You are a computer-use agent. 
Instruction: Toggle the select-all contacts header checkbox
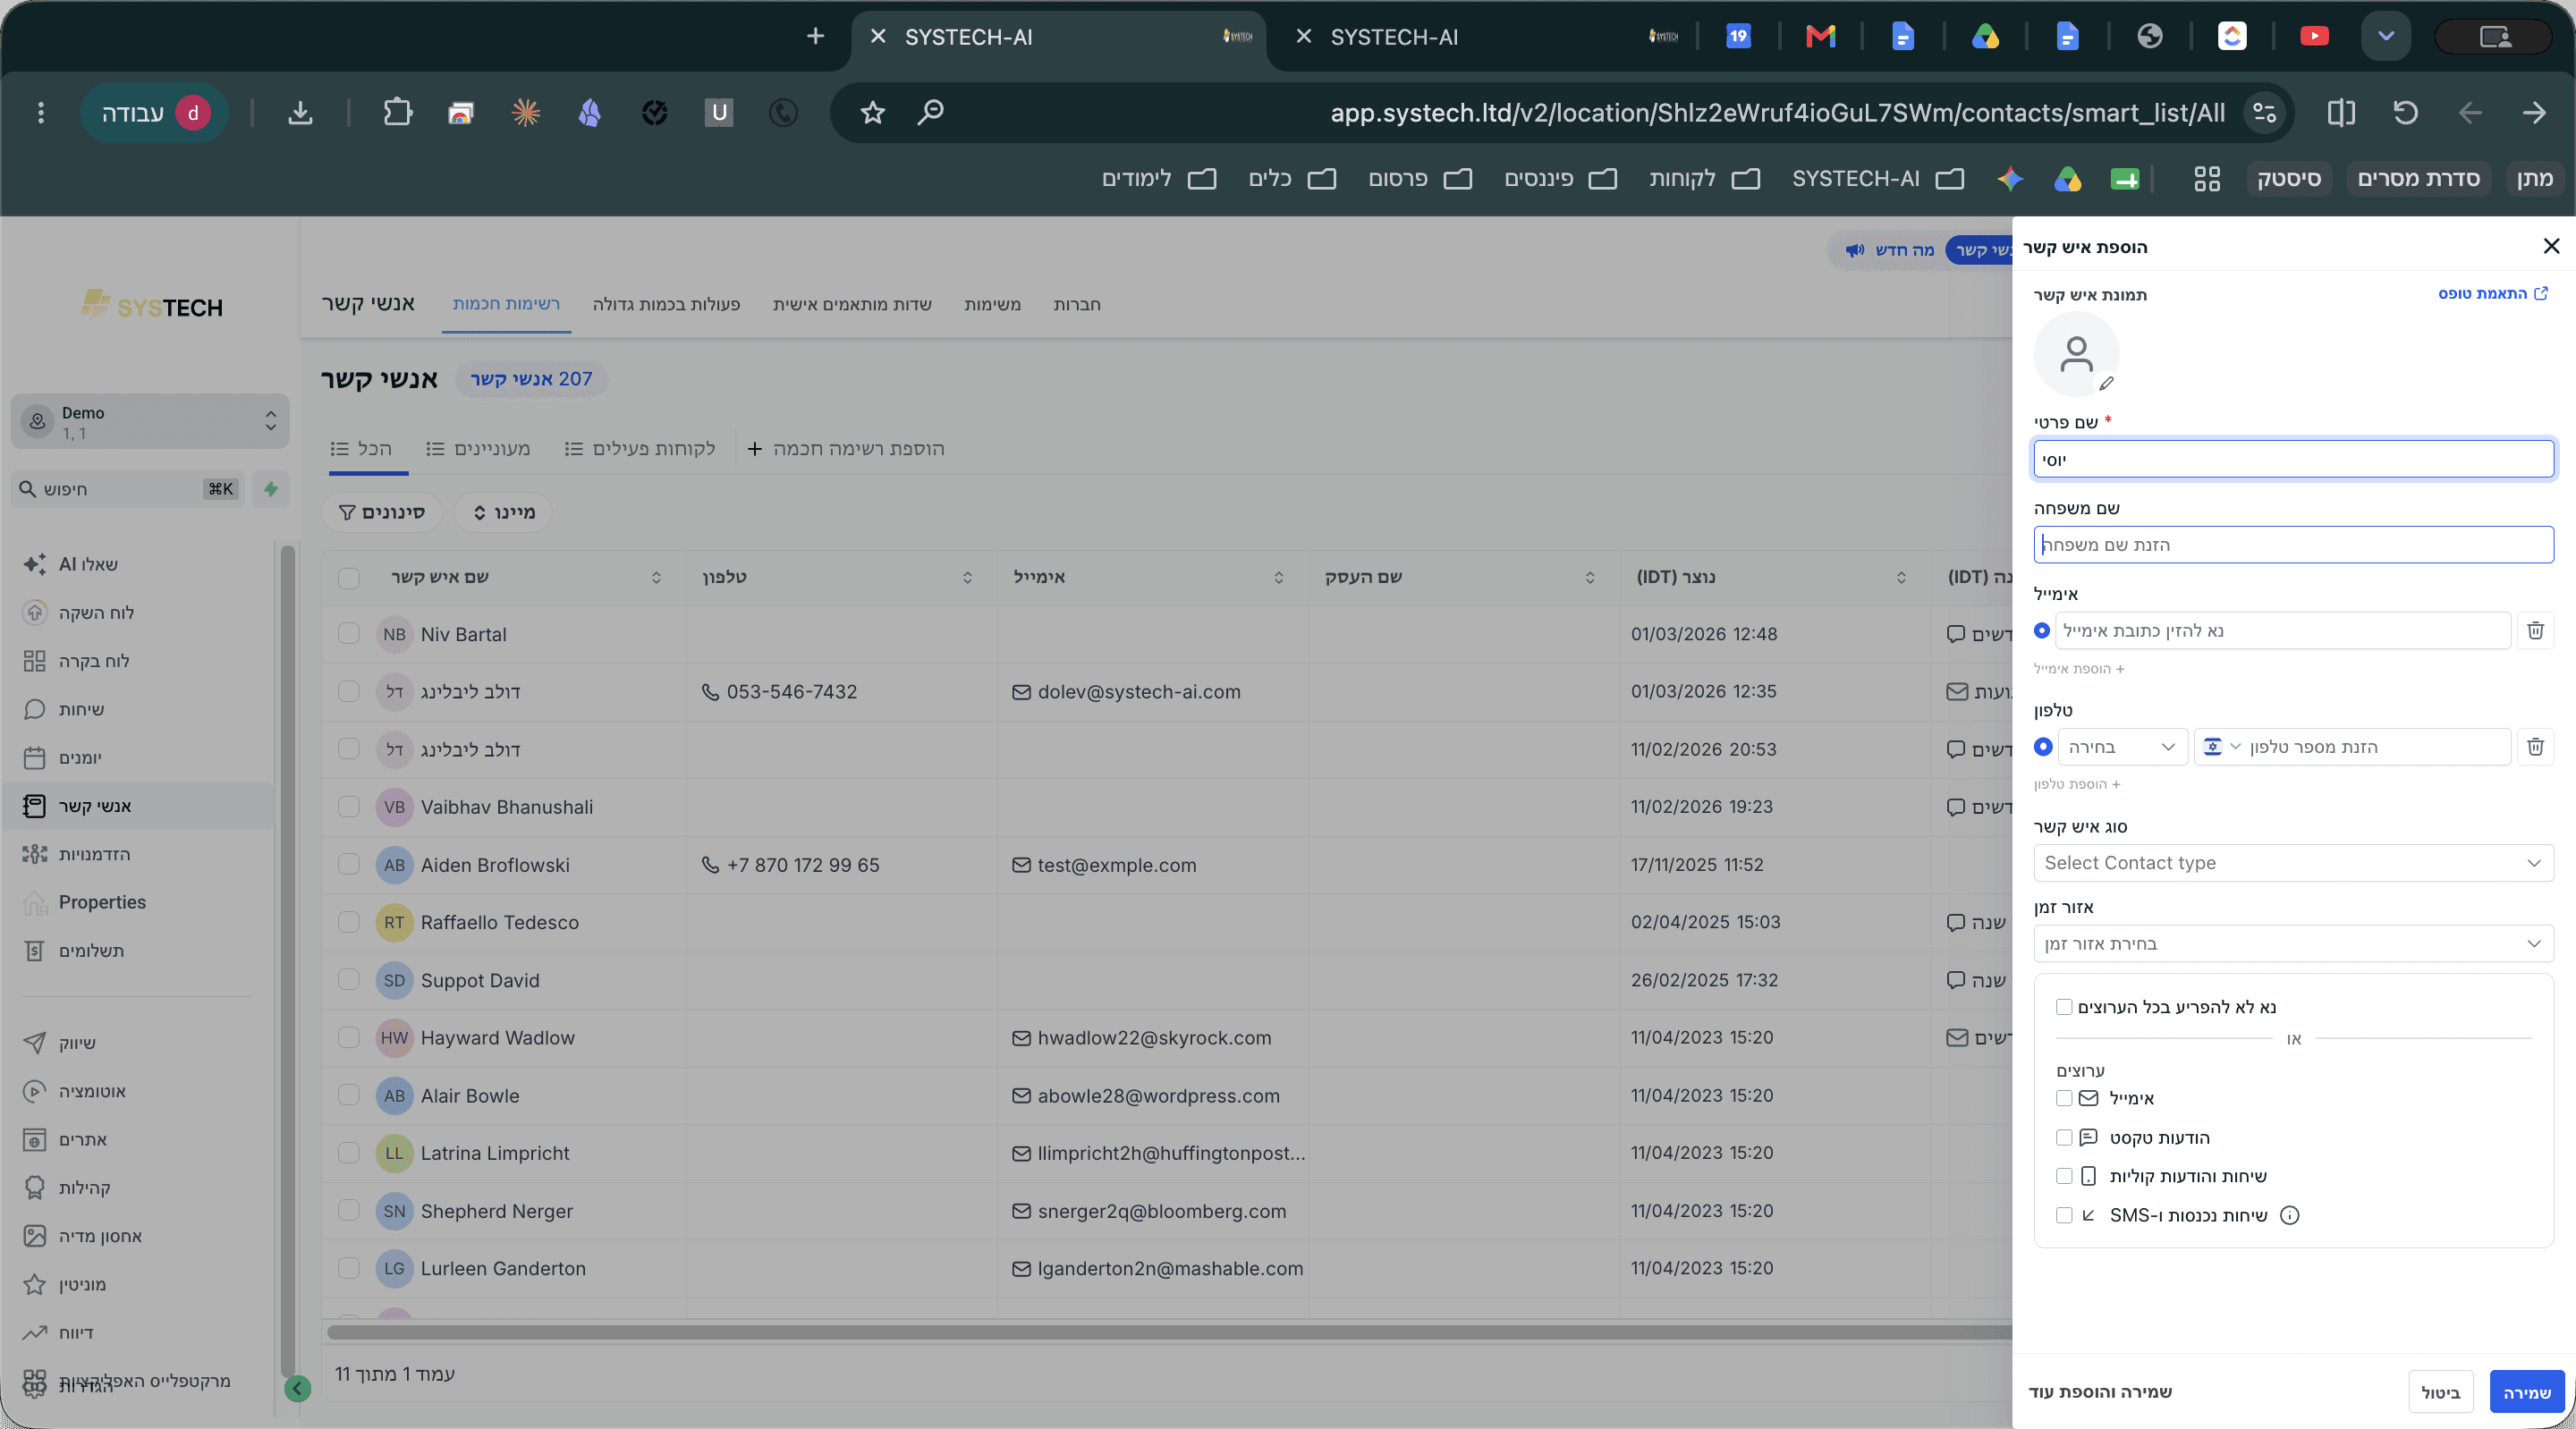pos(349,577)
